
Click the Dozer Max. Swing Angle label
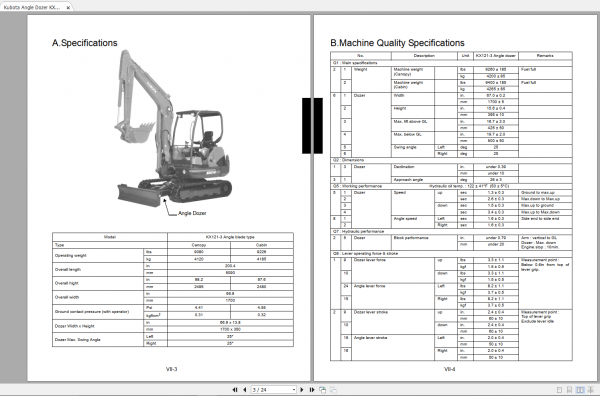(78, 340)
